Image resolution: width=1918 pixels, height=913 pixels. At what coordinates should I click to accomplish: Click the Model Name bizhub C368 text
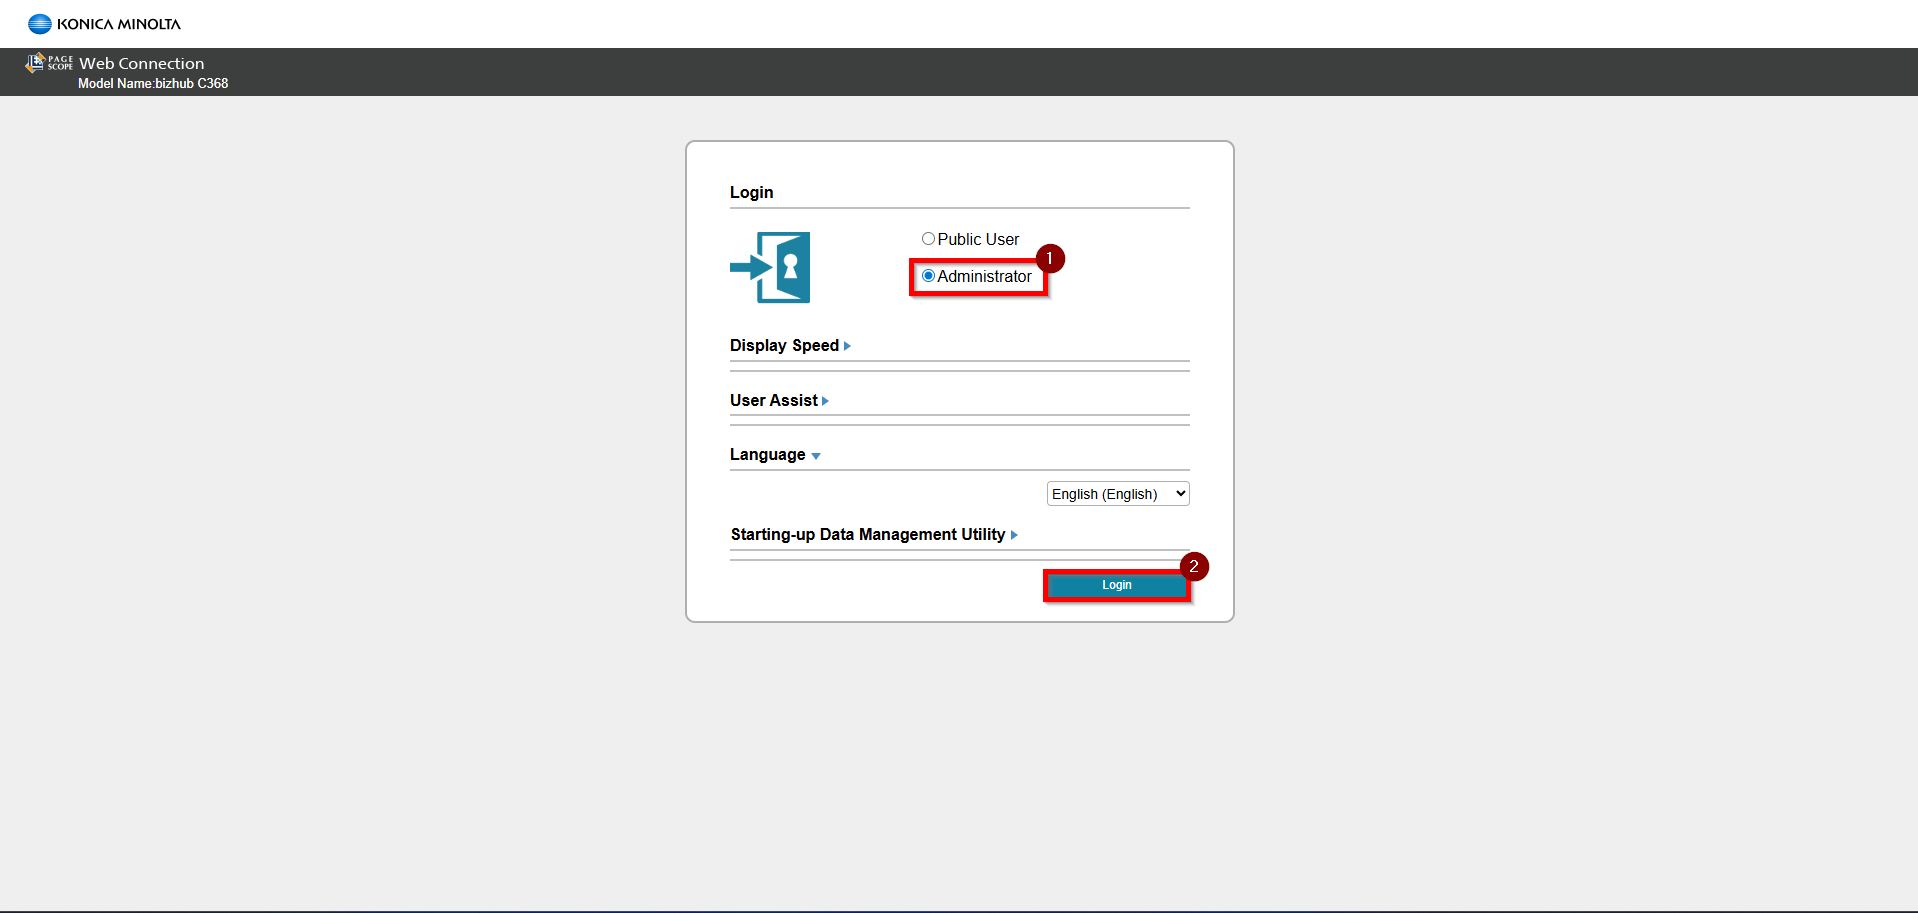click(153, 84)
